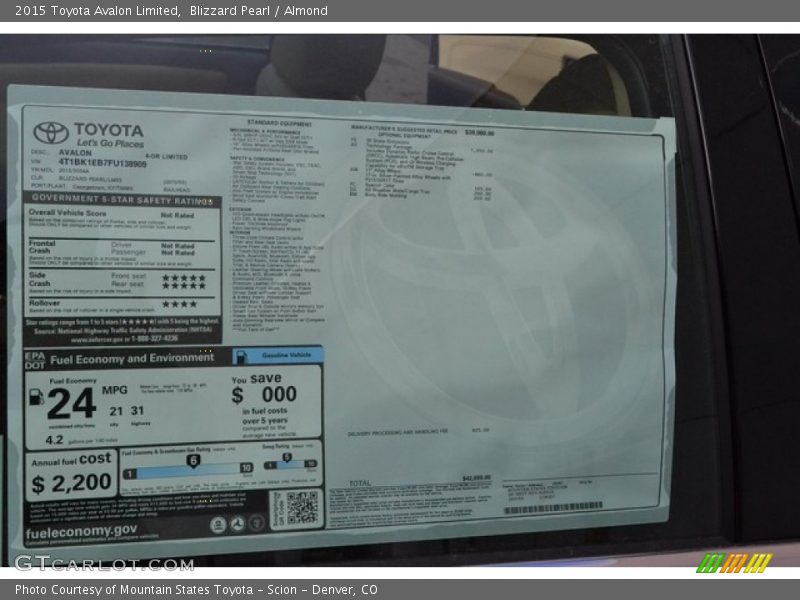
Task: Click the Side Crash front seat stars
Action: point(183,277)
